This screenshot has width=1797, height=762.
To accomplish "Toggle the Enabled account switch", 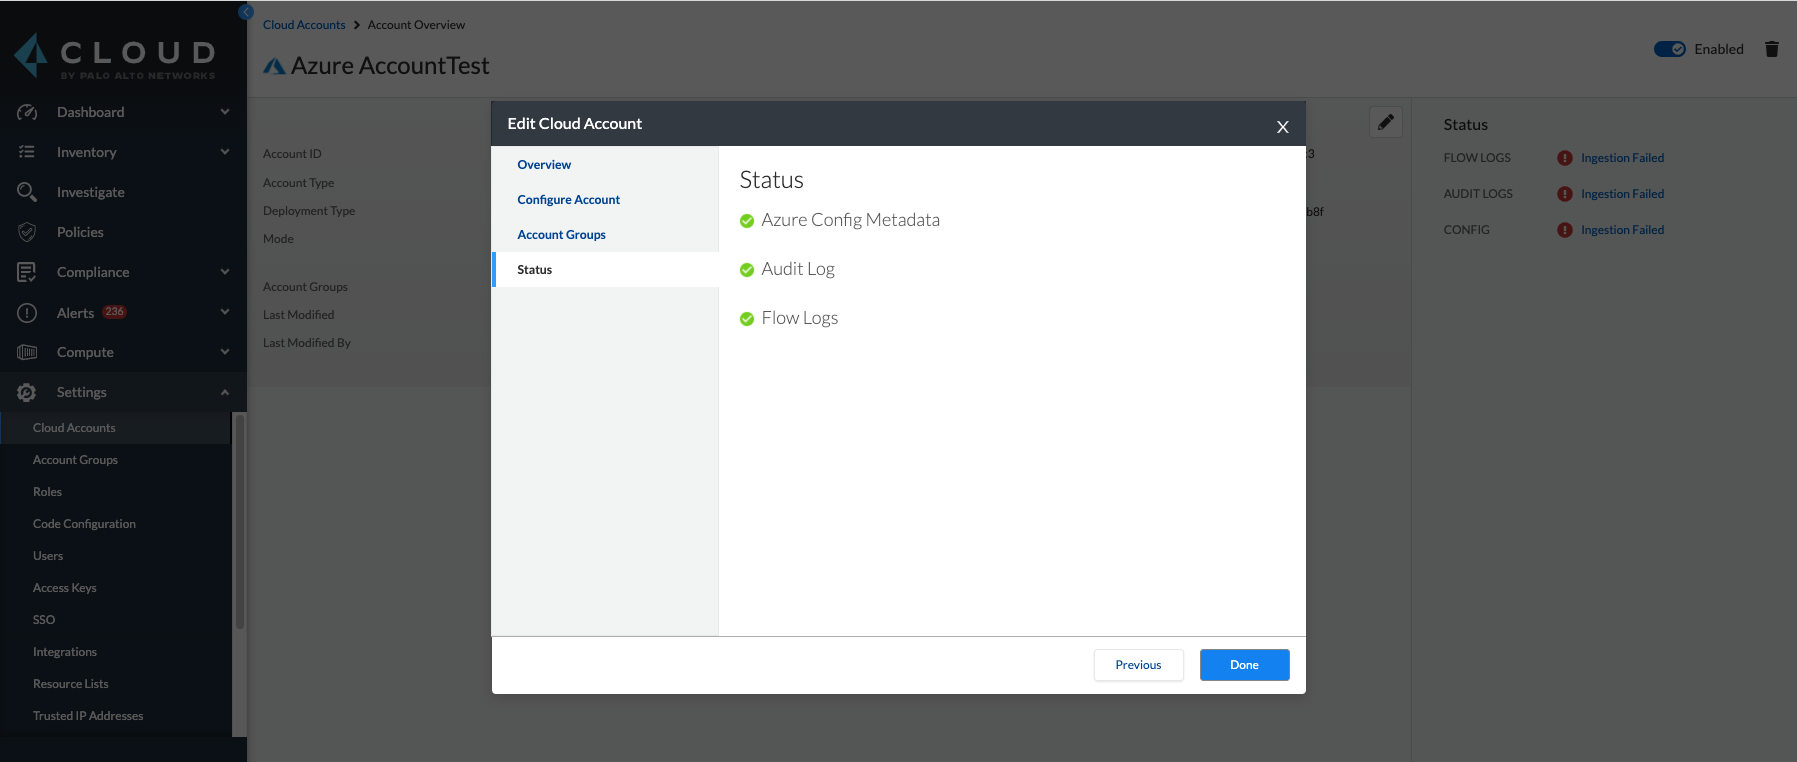I will coord(1669,49).
